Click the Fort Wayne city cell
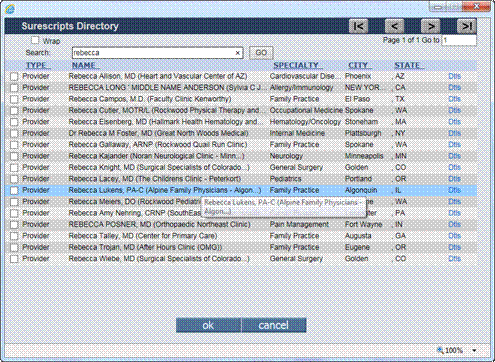This screenshot has width=495, height=362. point(363,224)
